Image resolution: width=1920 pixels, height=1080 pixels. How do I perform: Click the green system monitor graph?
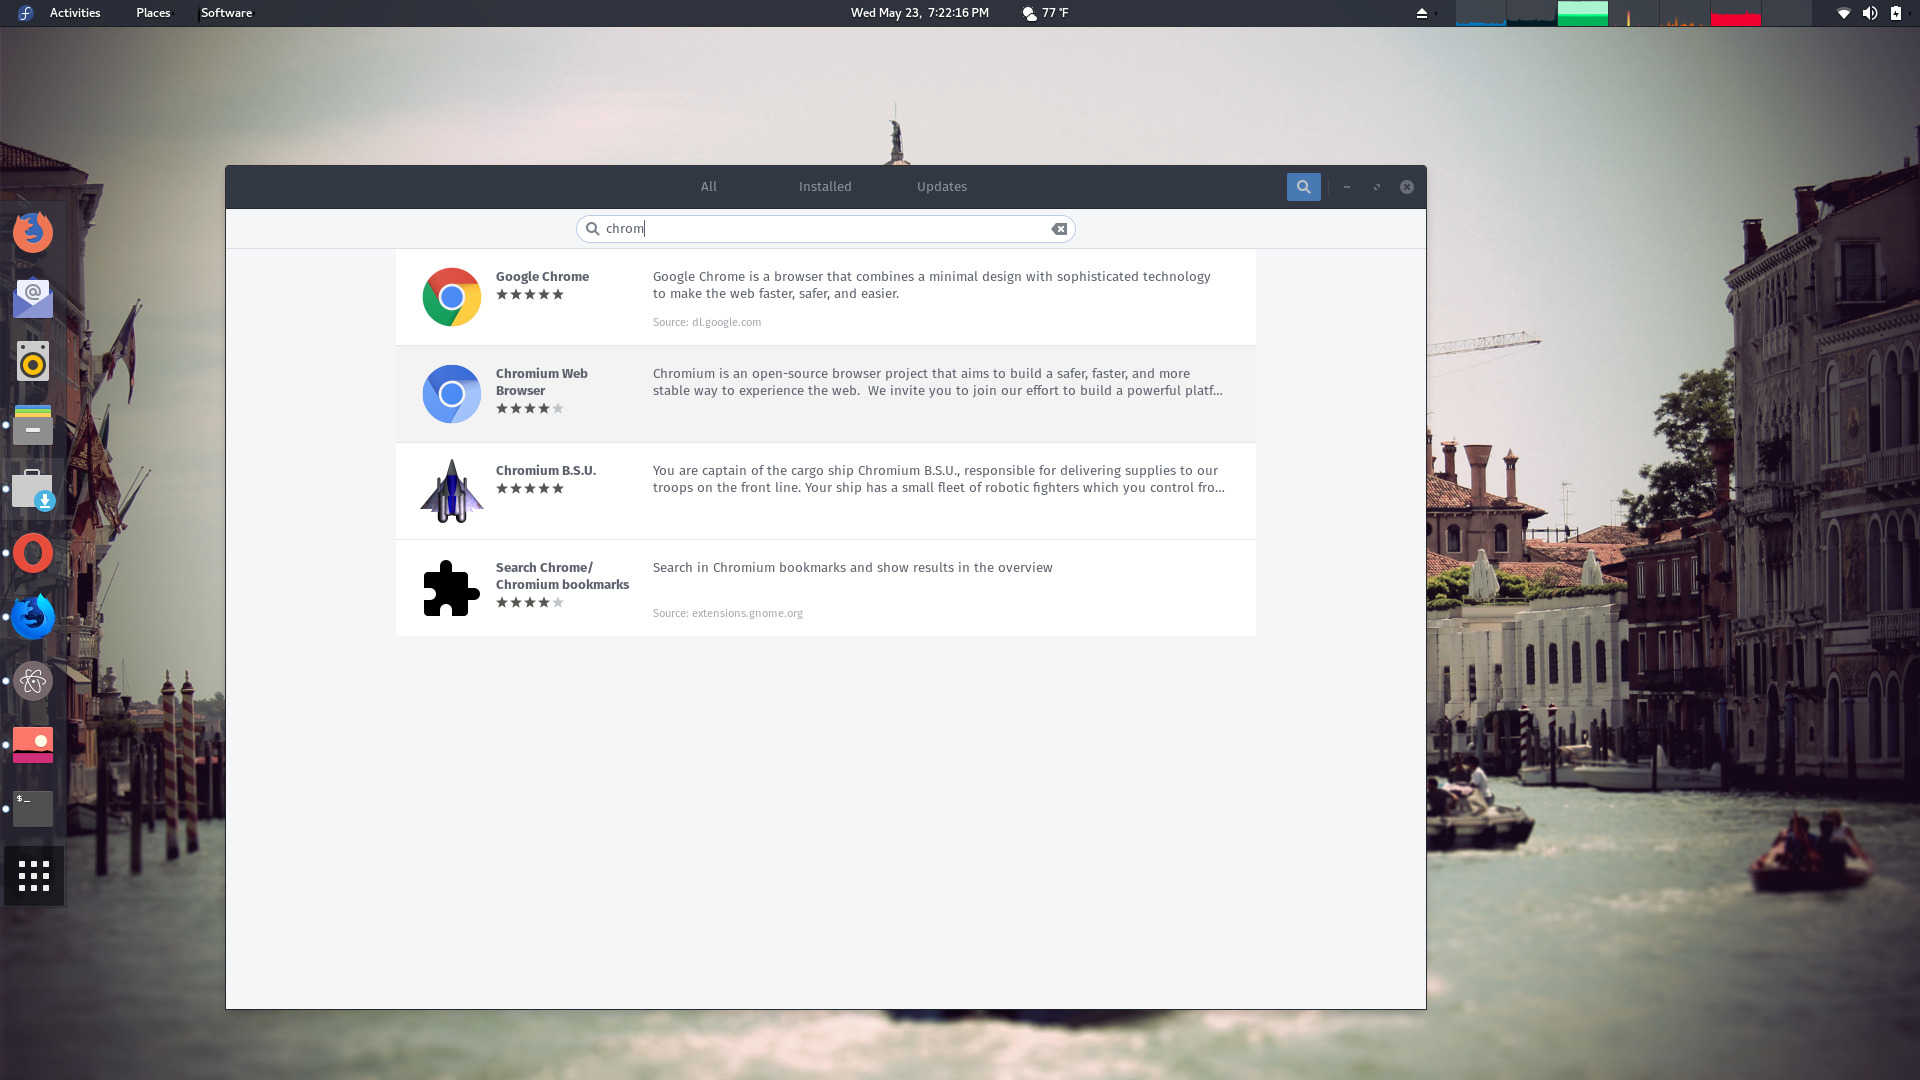pyautogui.click(x=1582, y=13)
